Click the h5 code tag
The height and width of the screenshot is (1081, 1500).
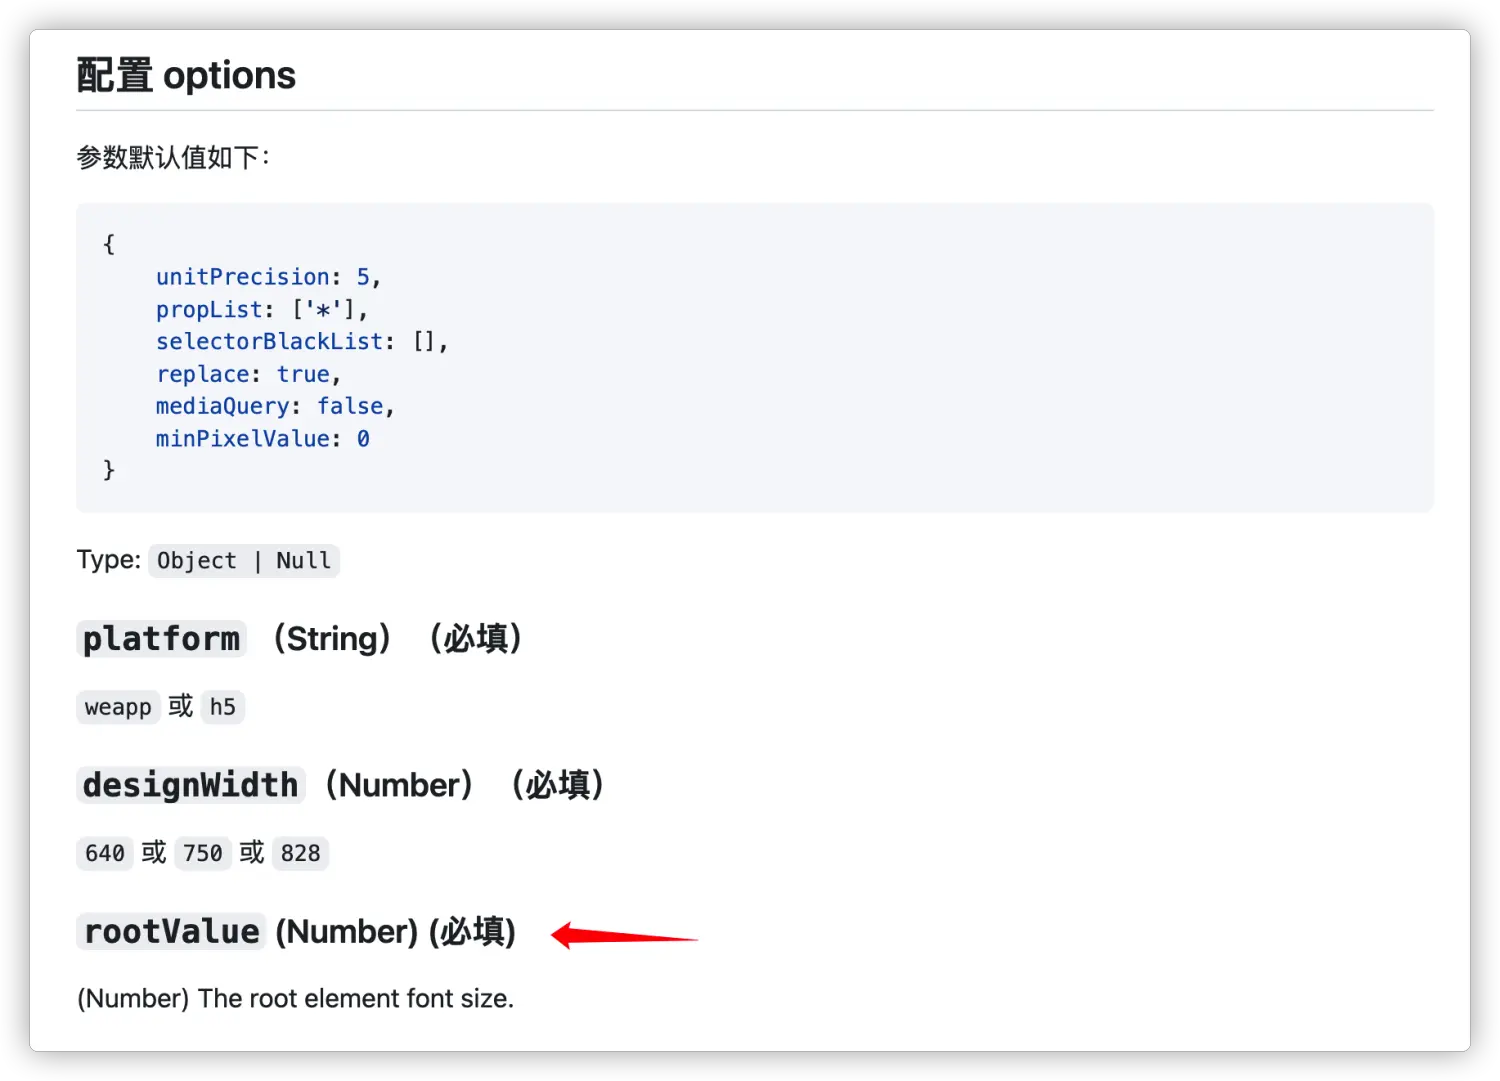(222, 707)
